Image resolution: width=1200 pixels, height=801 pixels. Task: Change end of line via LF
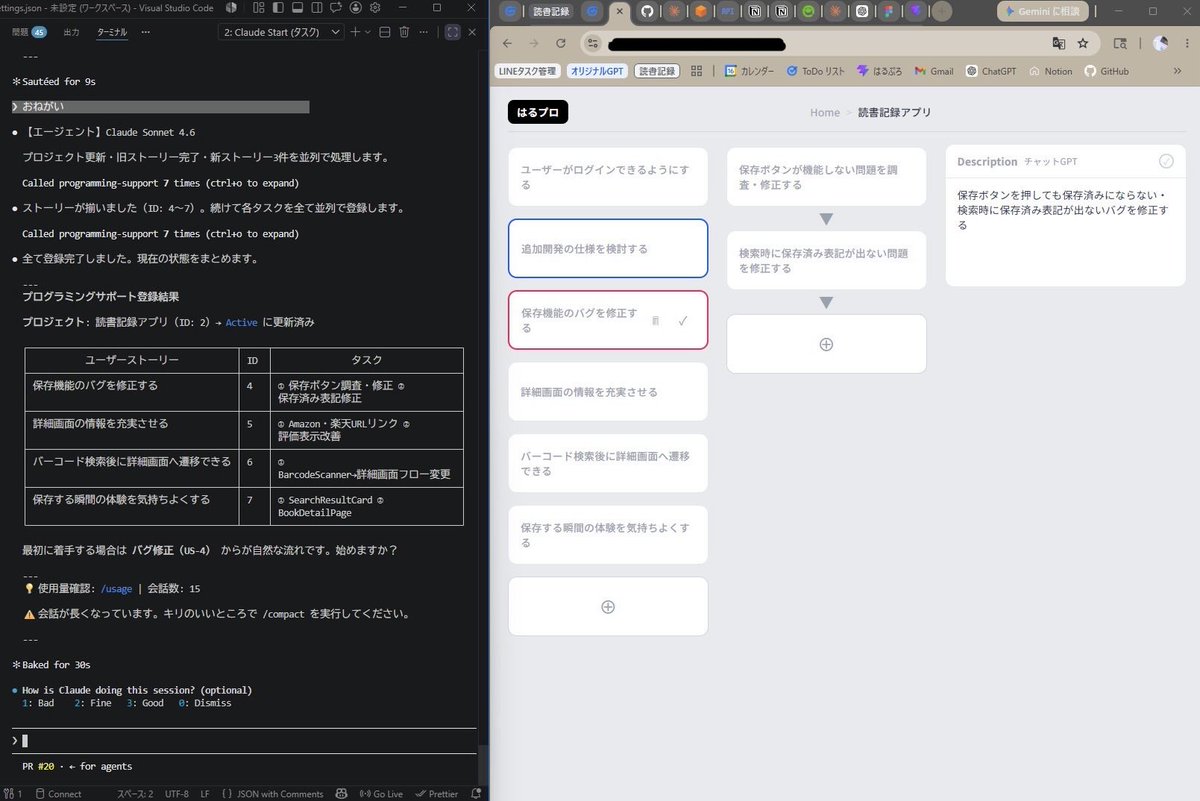tap(204, 794)
